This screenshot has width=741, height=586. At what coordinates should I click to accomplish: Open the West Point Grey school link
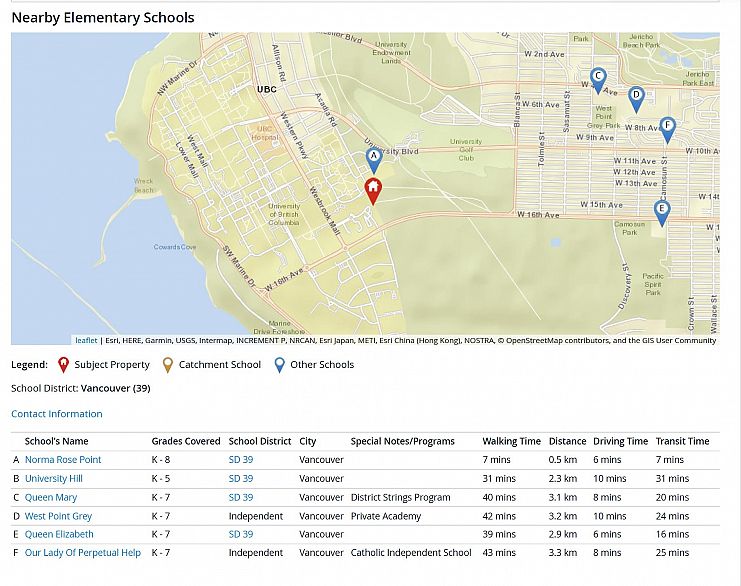coord(58,516)
